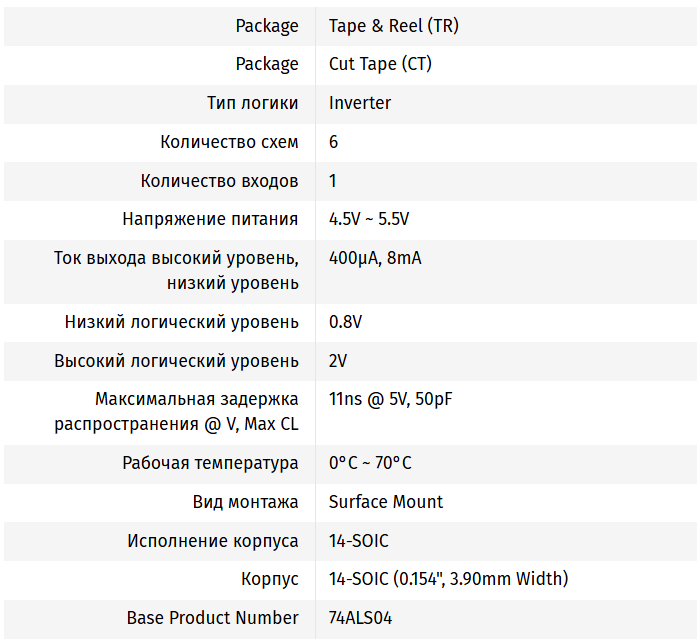Select the "Inverter" logic type value

point(360,103)
